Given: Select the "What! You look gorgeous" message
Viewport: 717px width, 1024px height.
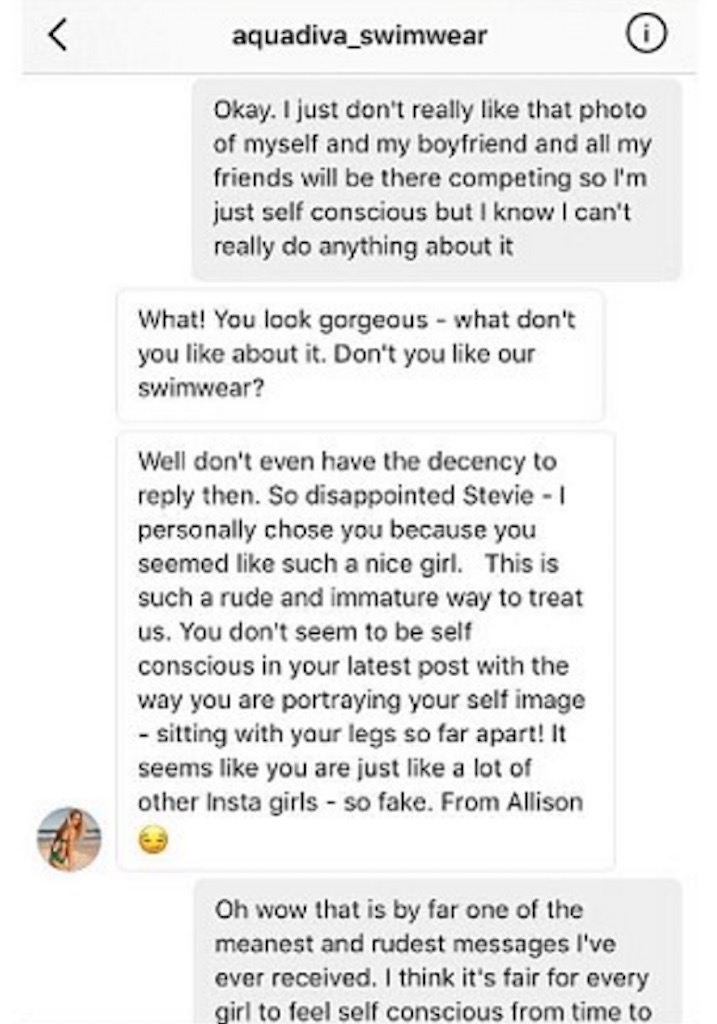Looking at the screenshot, I should (x=360, y=356).
